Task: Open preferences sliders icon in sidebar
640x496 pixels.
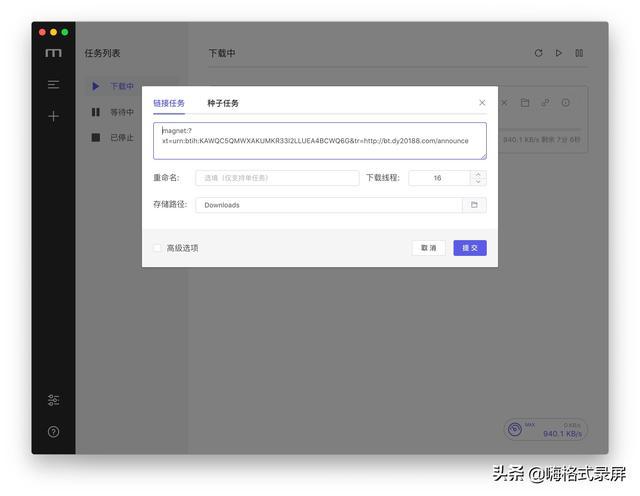Action: coord(53,400)
